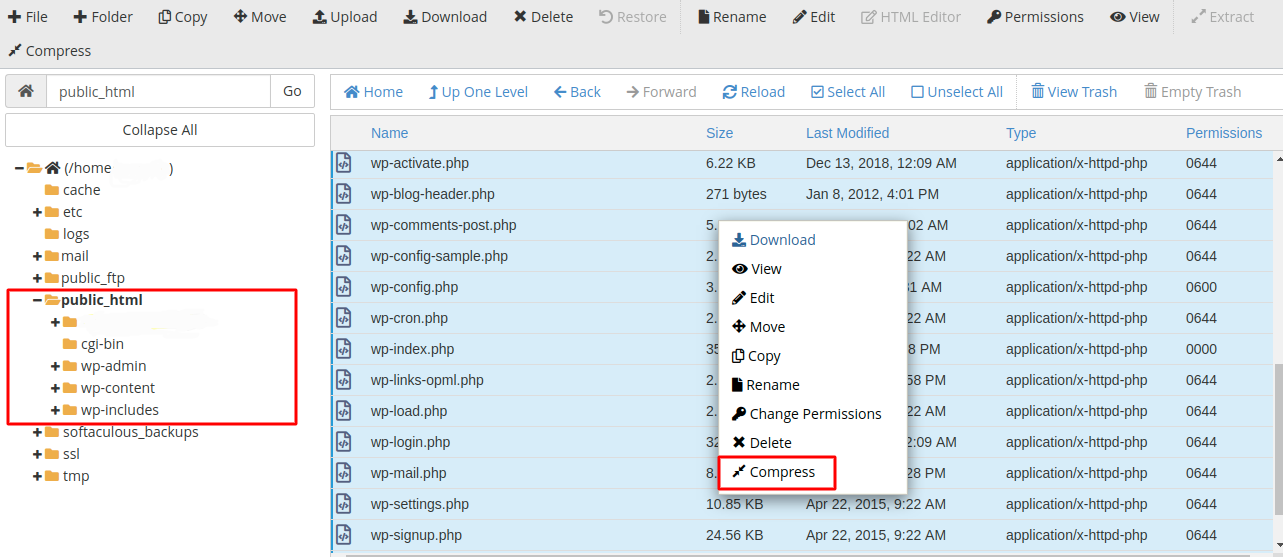Click the Go button
The image size is (1283, 557).
[292, 91]
